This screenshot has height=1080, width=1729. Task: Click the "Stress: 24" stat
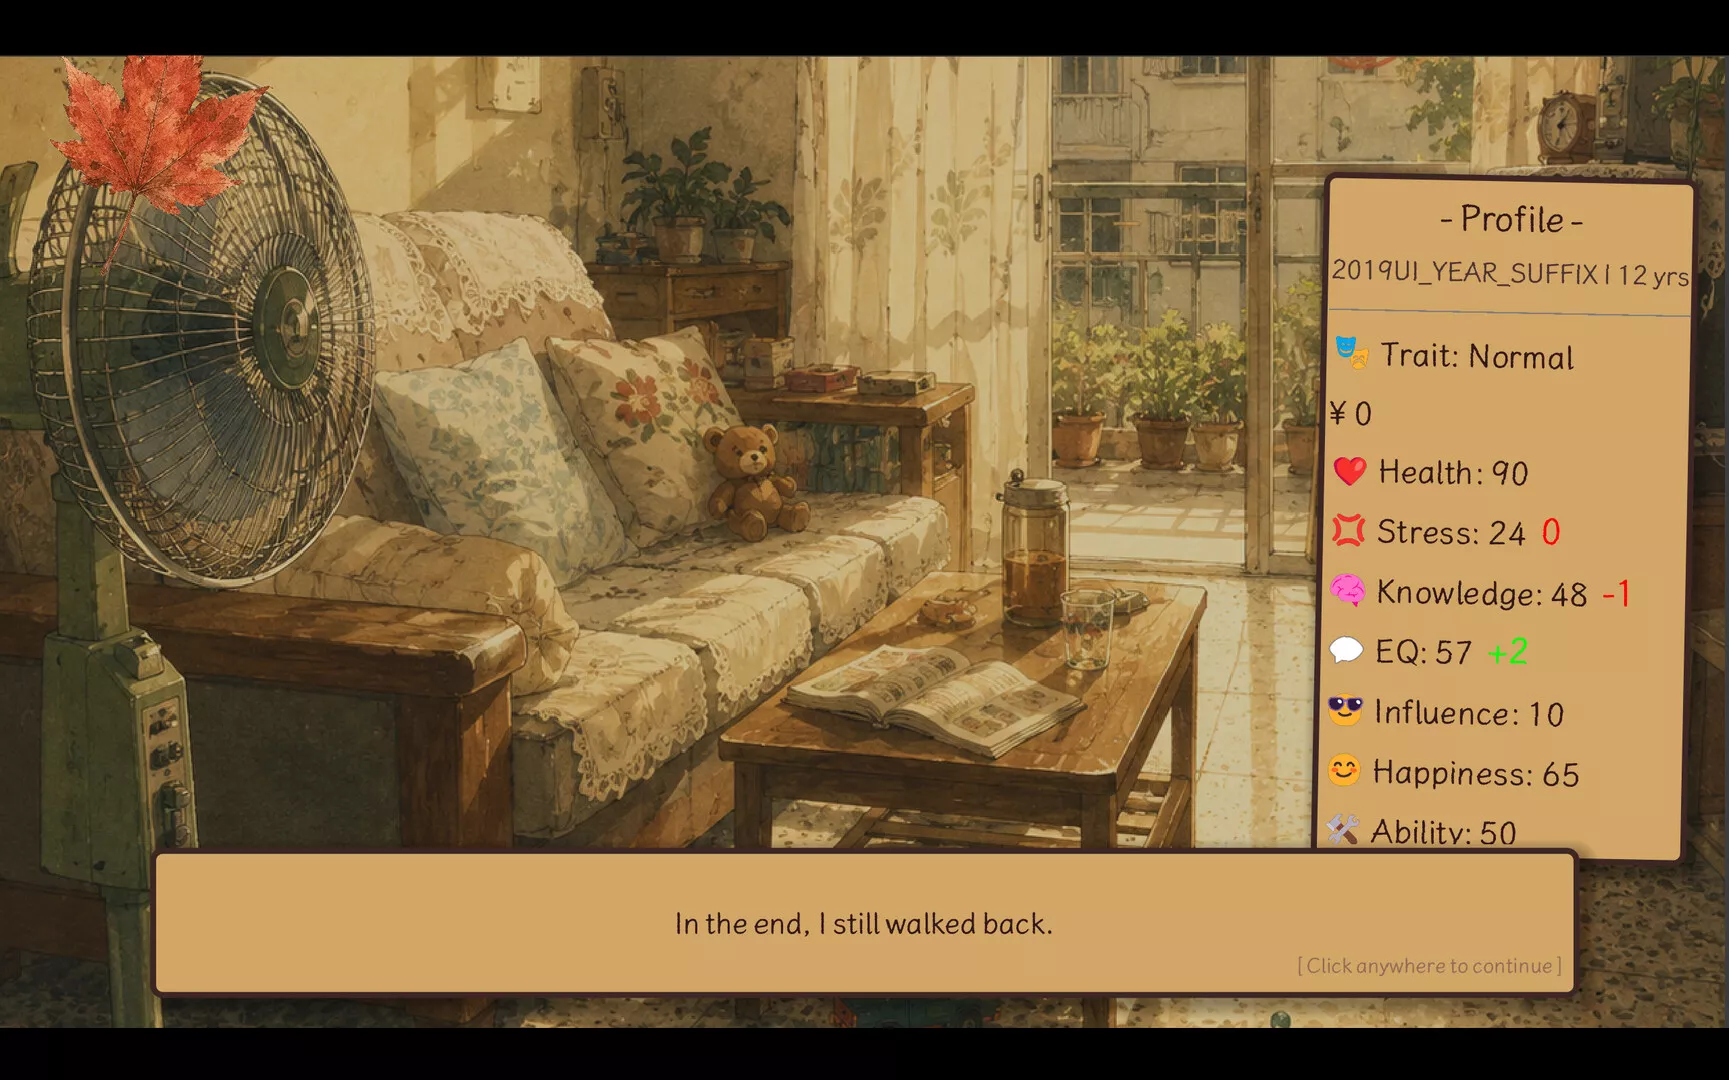click(x=1451, y=532)
